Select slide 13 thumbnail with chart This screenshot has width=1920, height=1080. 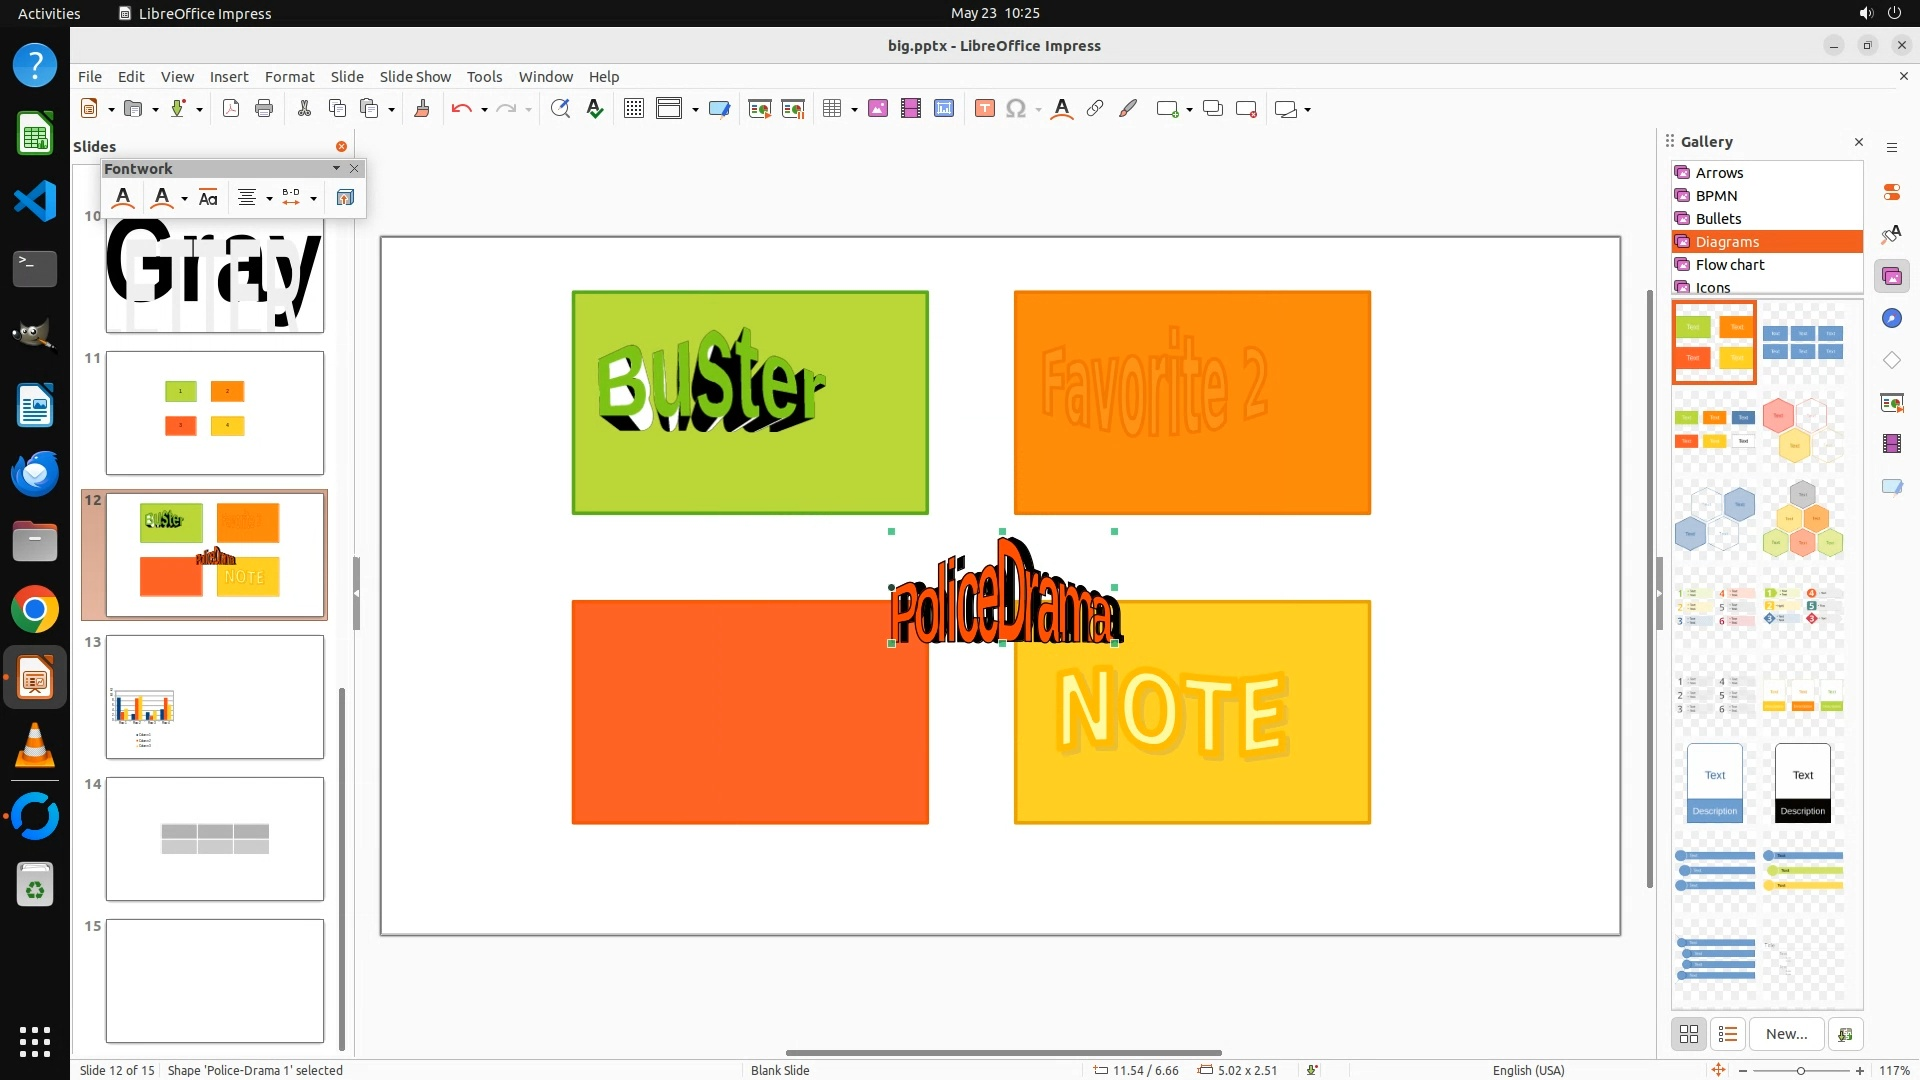coord(215,697)
